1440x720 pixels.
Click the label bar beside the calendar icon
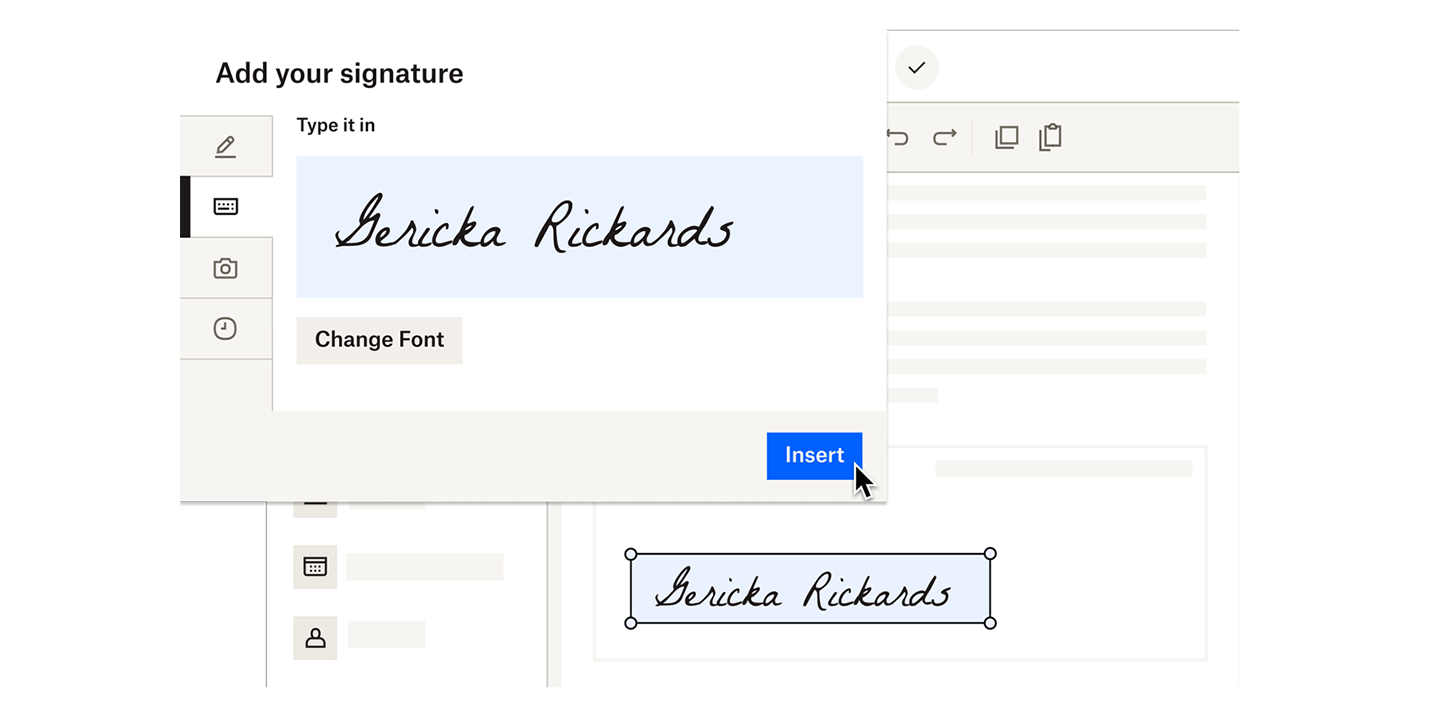click(424, 567)
